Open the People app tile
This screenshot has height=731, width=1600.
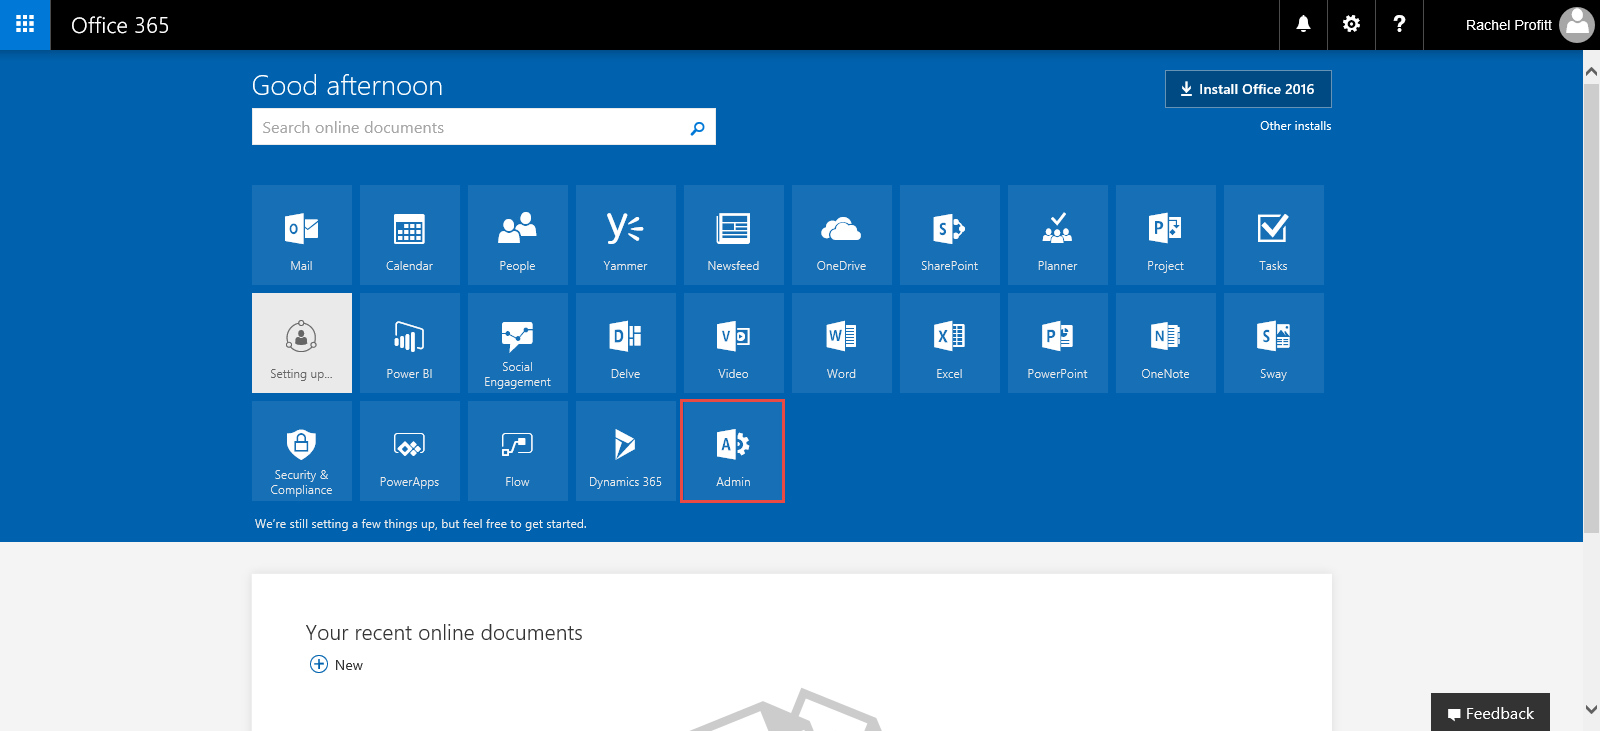[518, 235]
